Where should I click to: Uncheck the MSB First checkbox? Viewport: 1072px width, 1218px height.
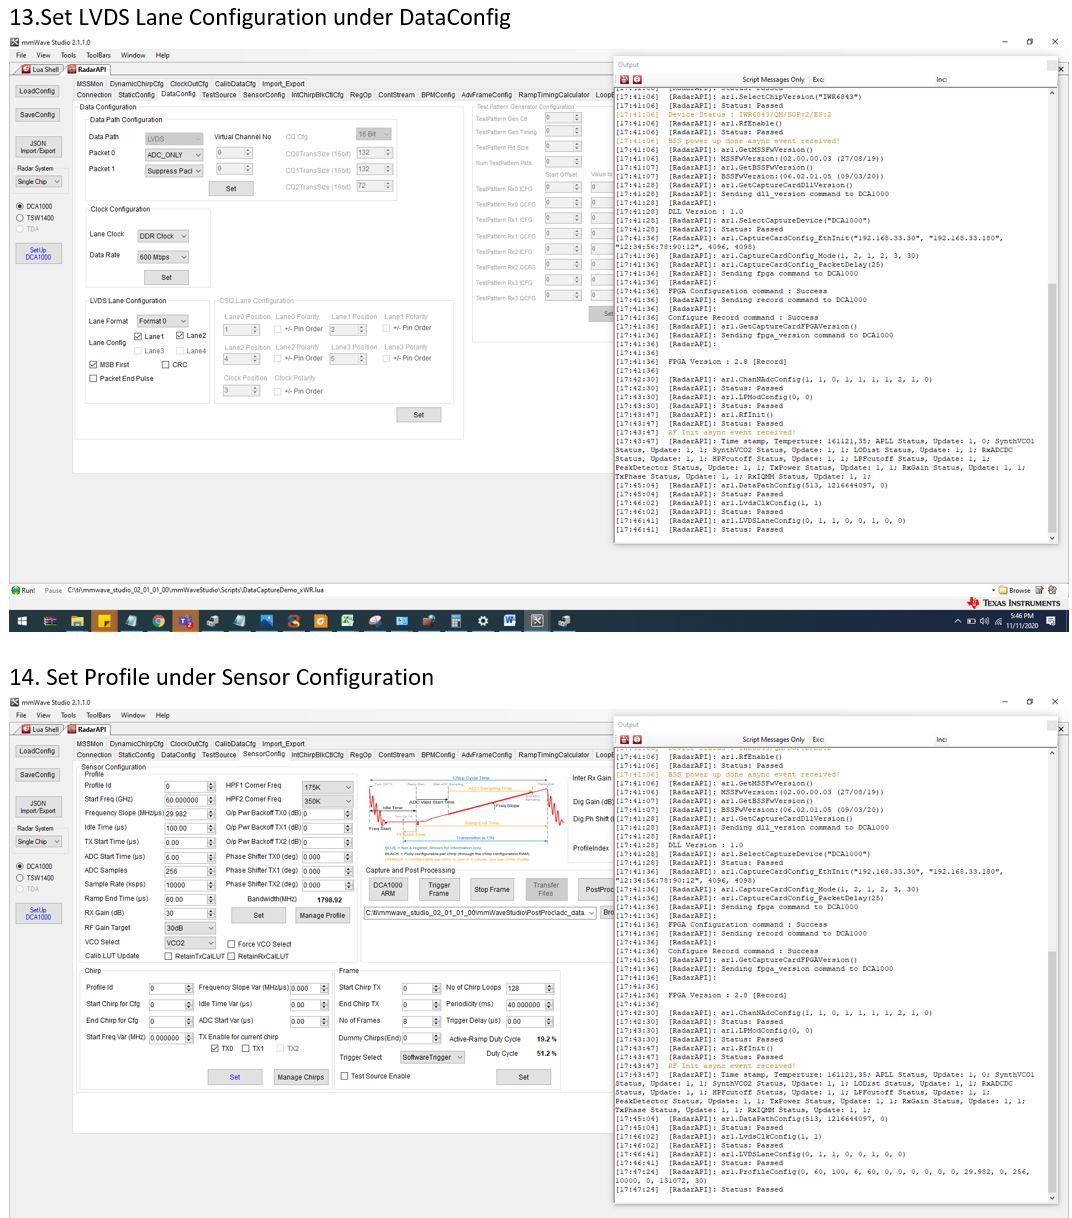(93, 365)
